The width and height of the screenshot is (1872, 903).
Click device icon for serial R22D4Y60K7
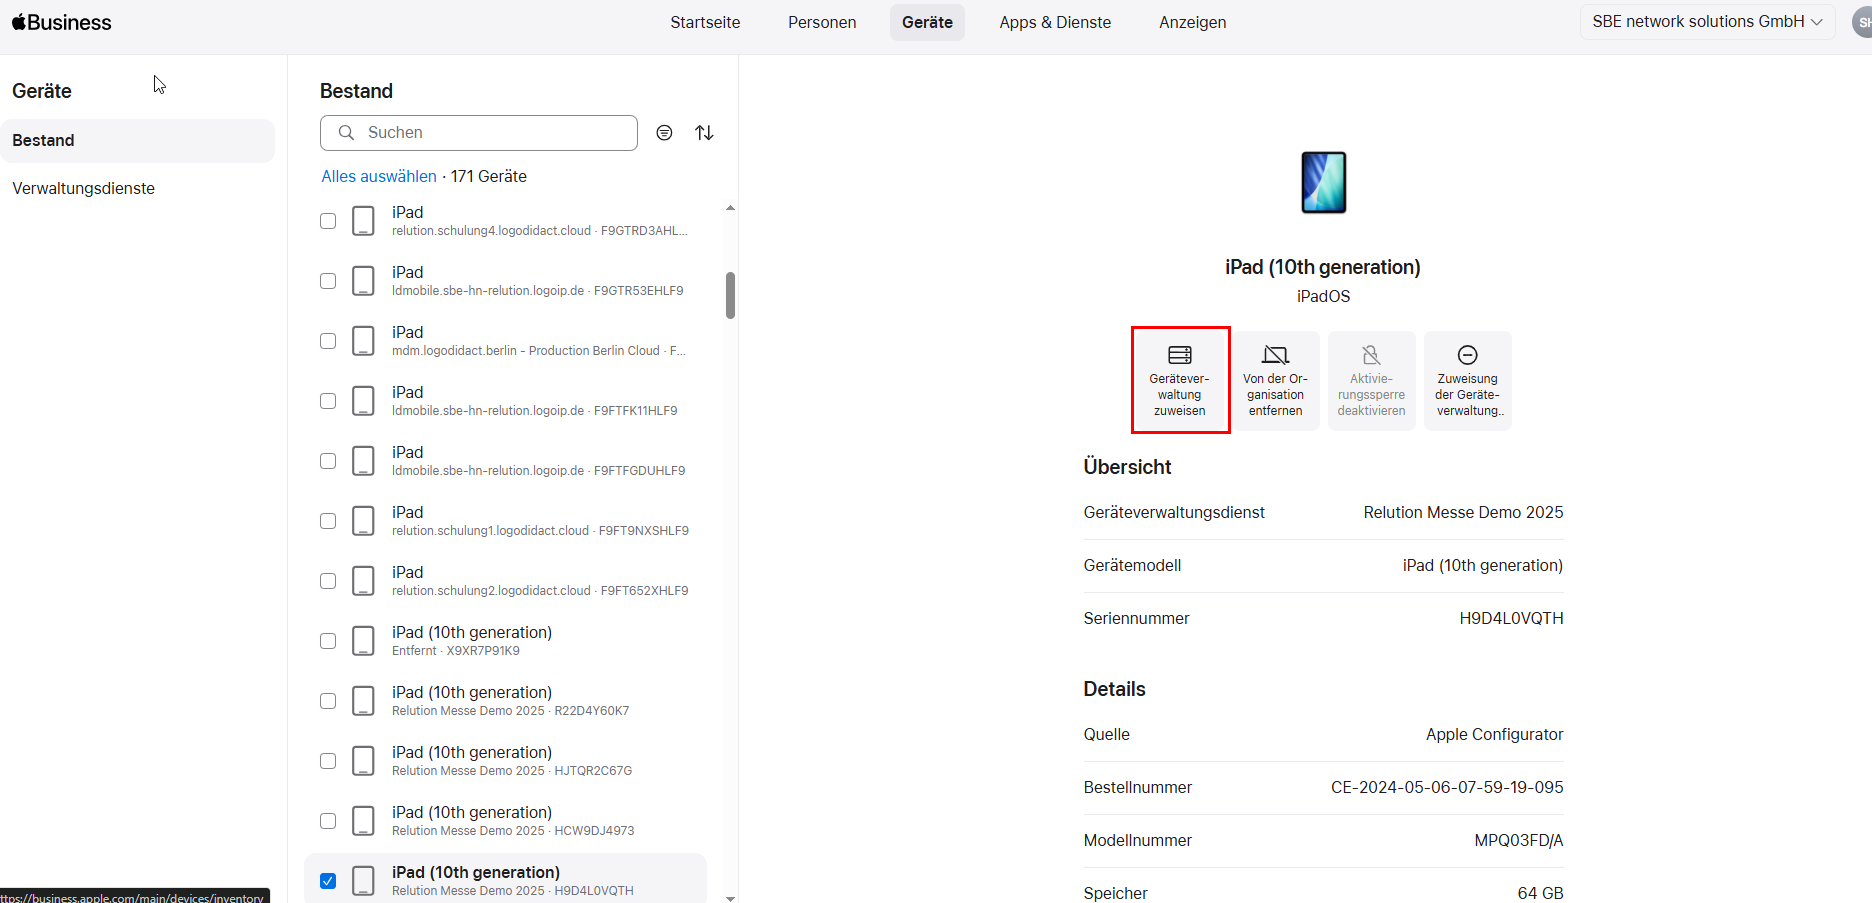[x=364, y=701]
